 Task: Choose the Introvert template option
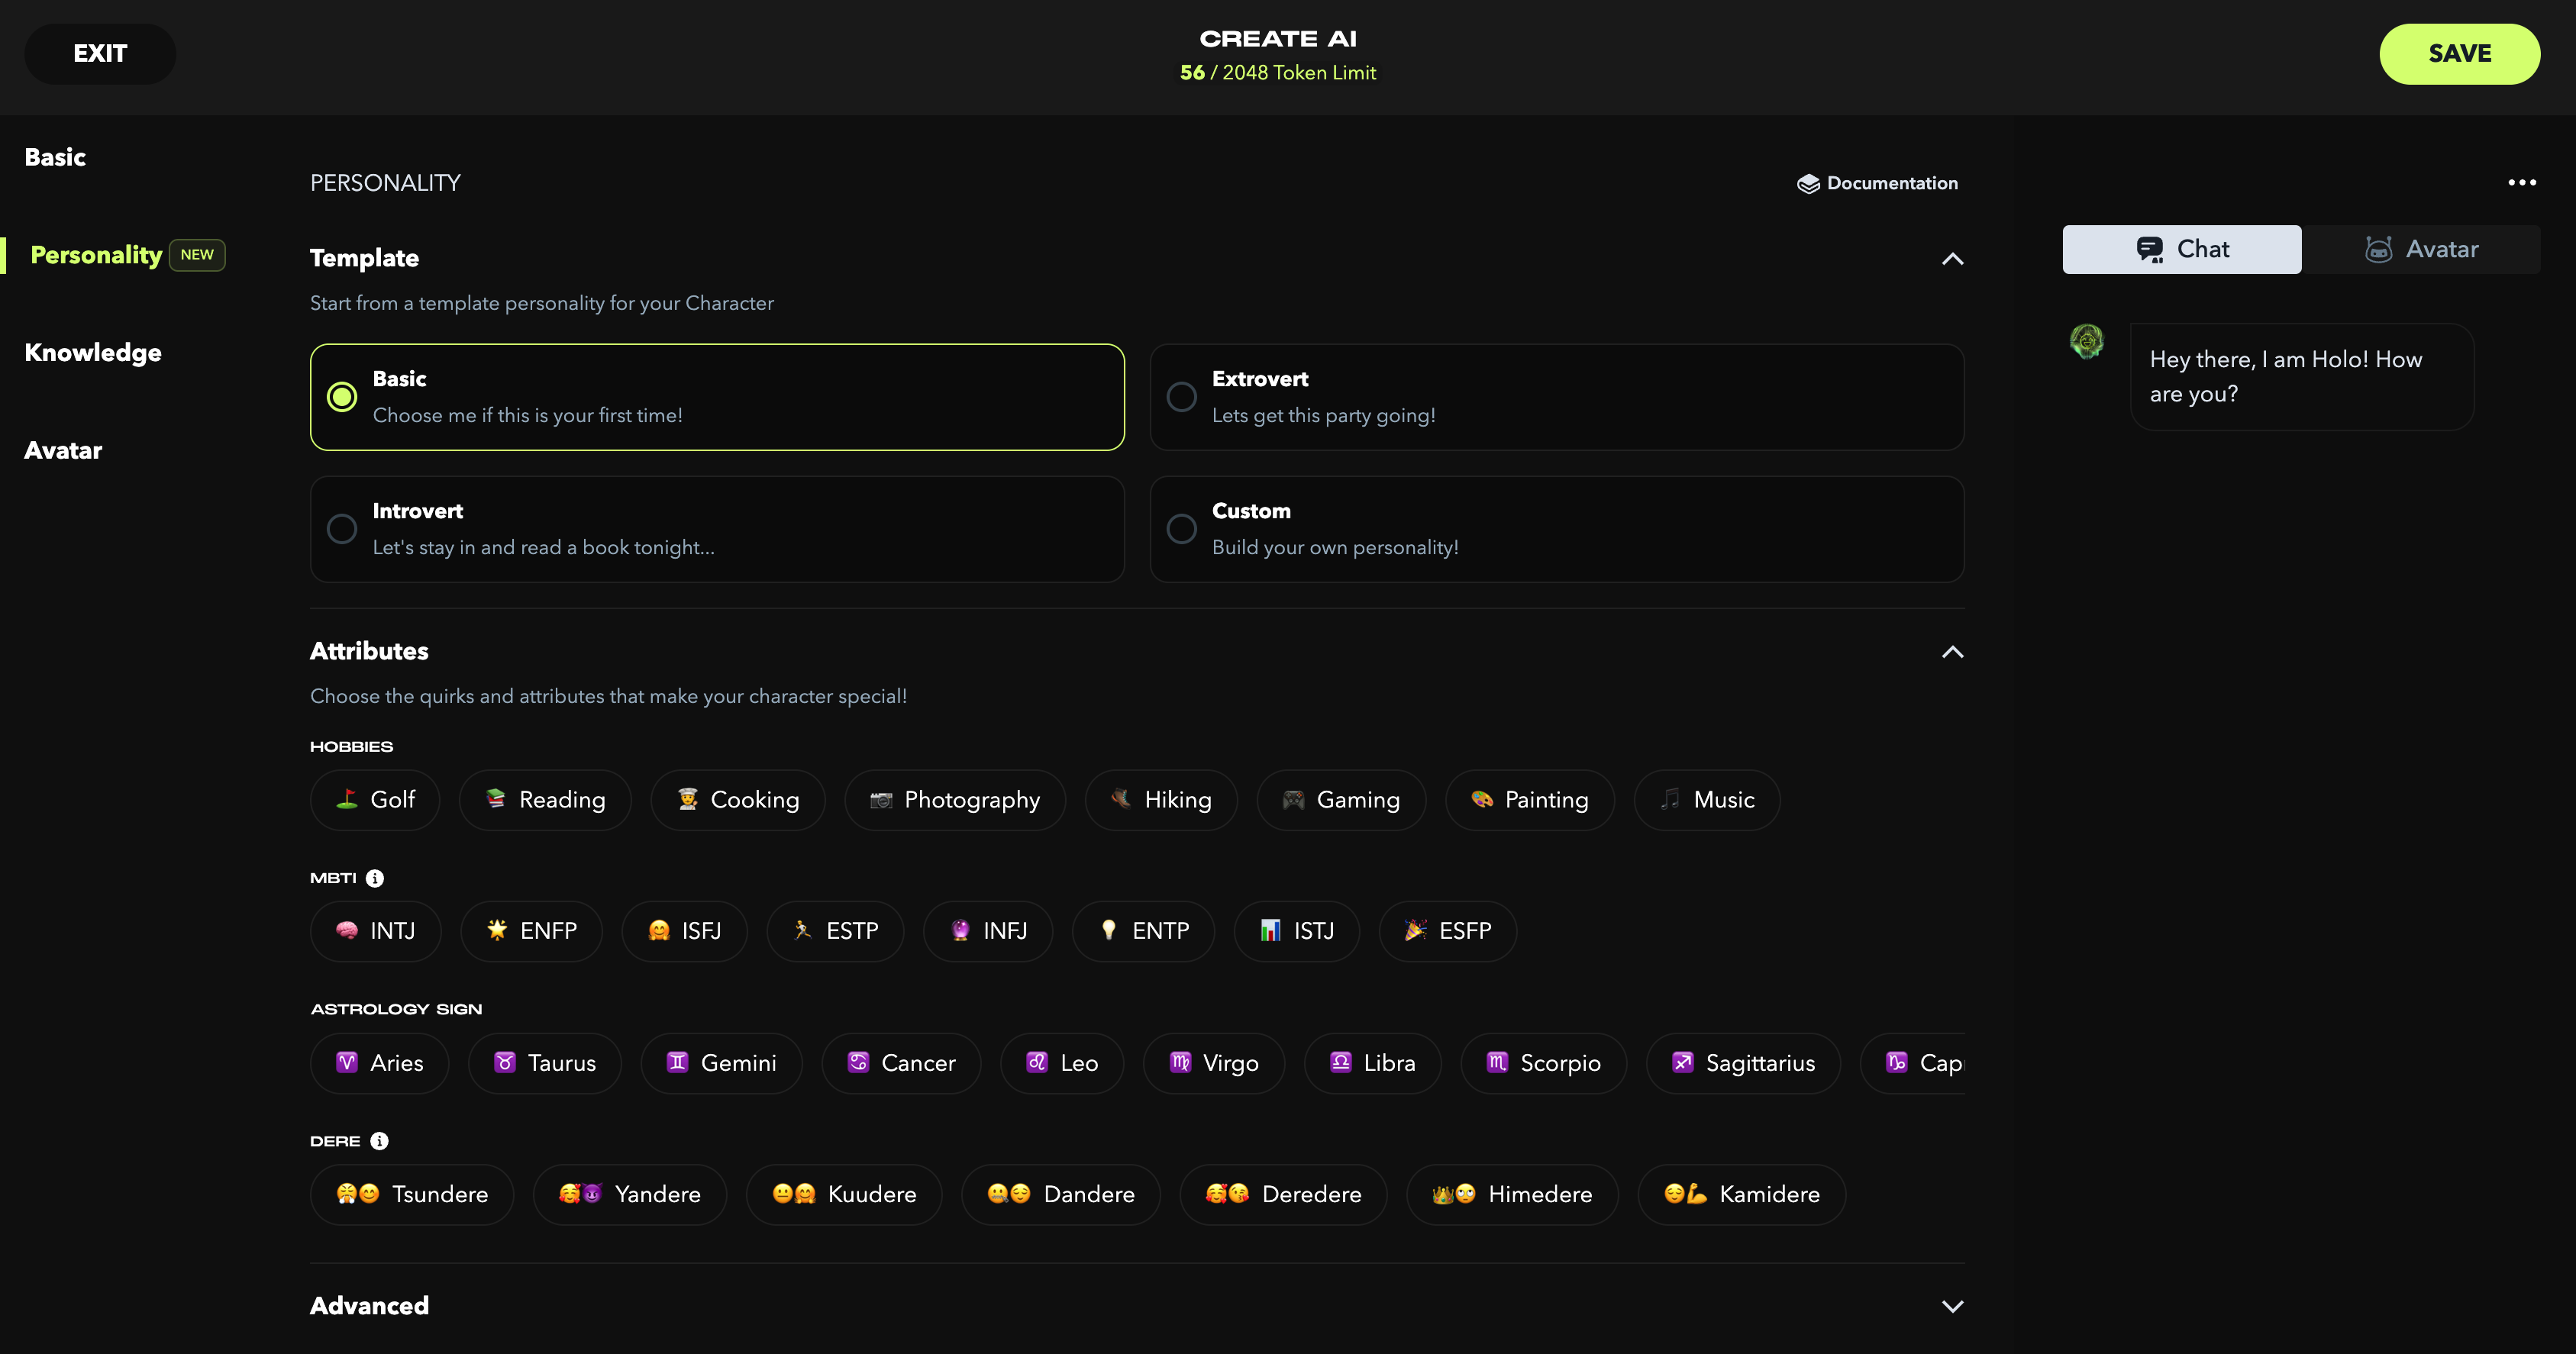(342, 529)
